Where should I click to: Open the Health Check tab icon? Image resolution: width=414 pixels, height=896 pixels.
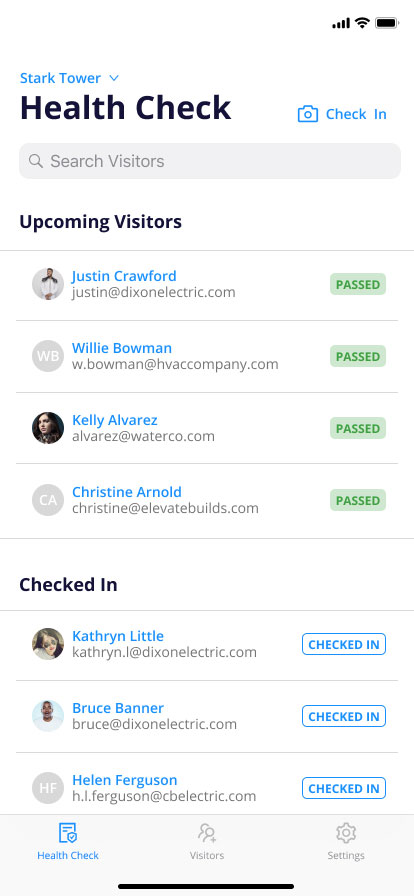coord(68,833)
